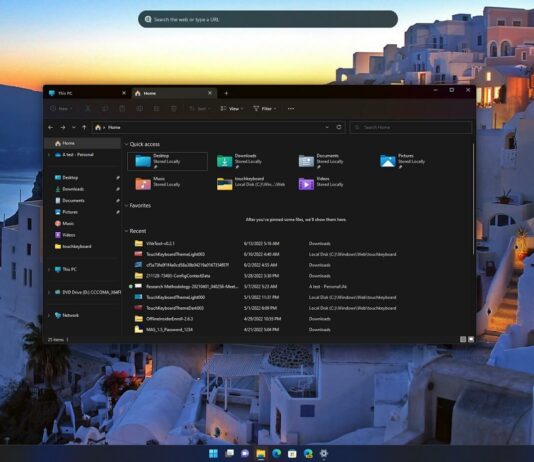Select the Documents folder in Quick access
The image size is (534, 462).
click(x=330, y=161)
